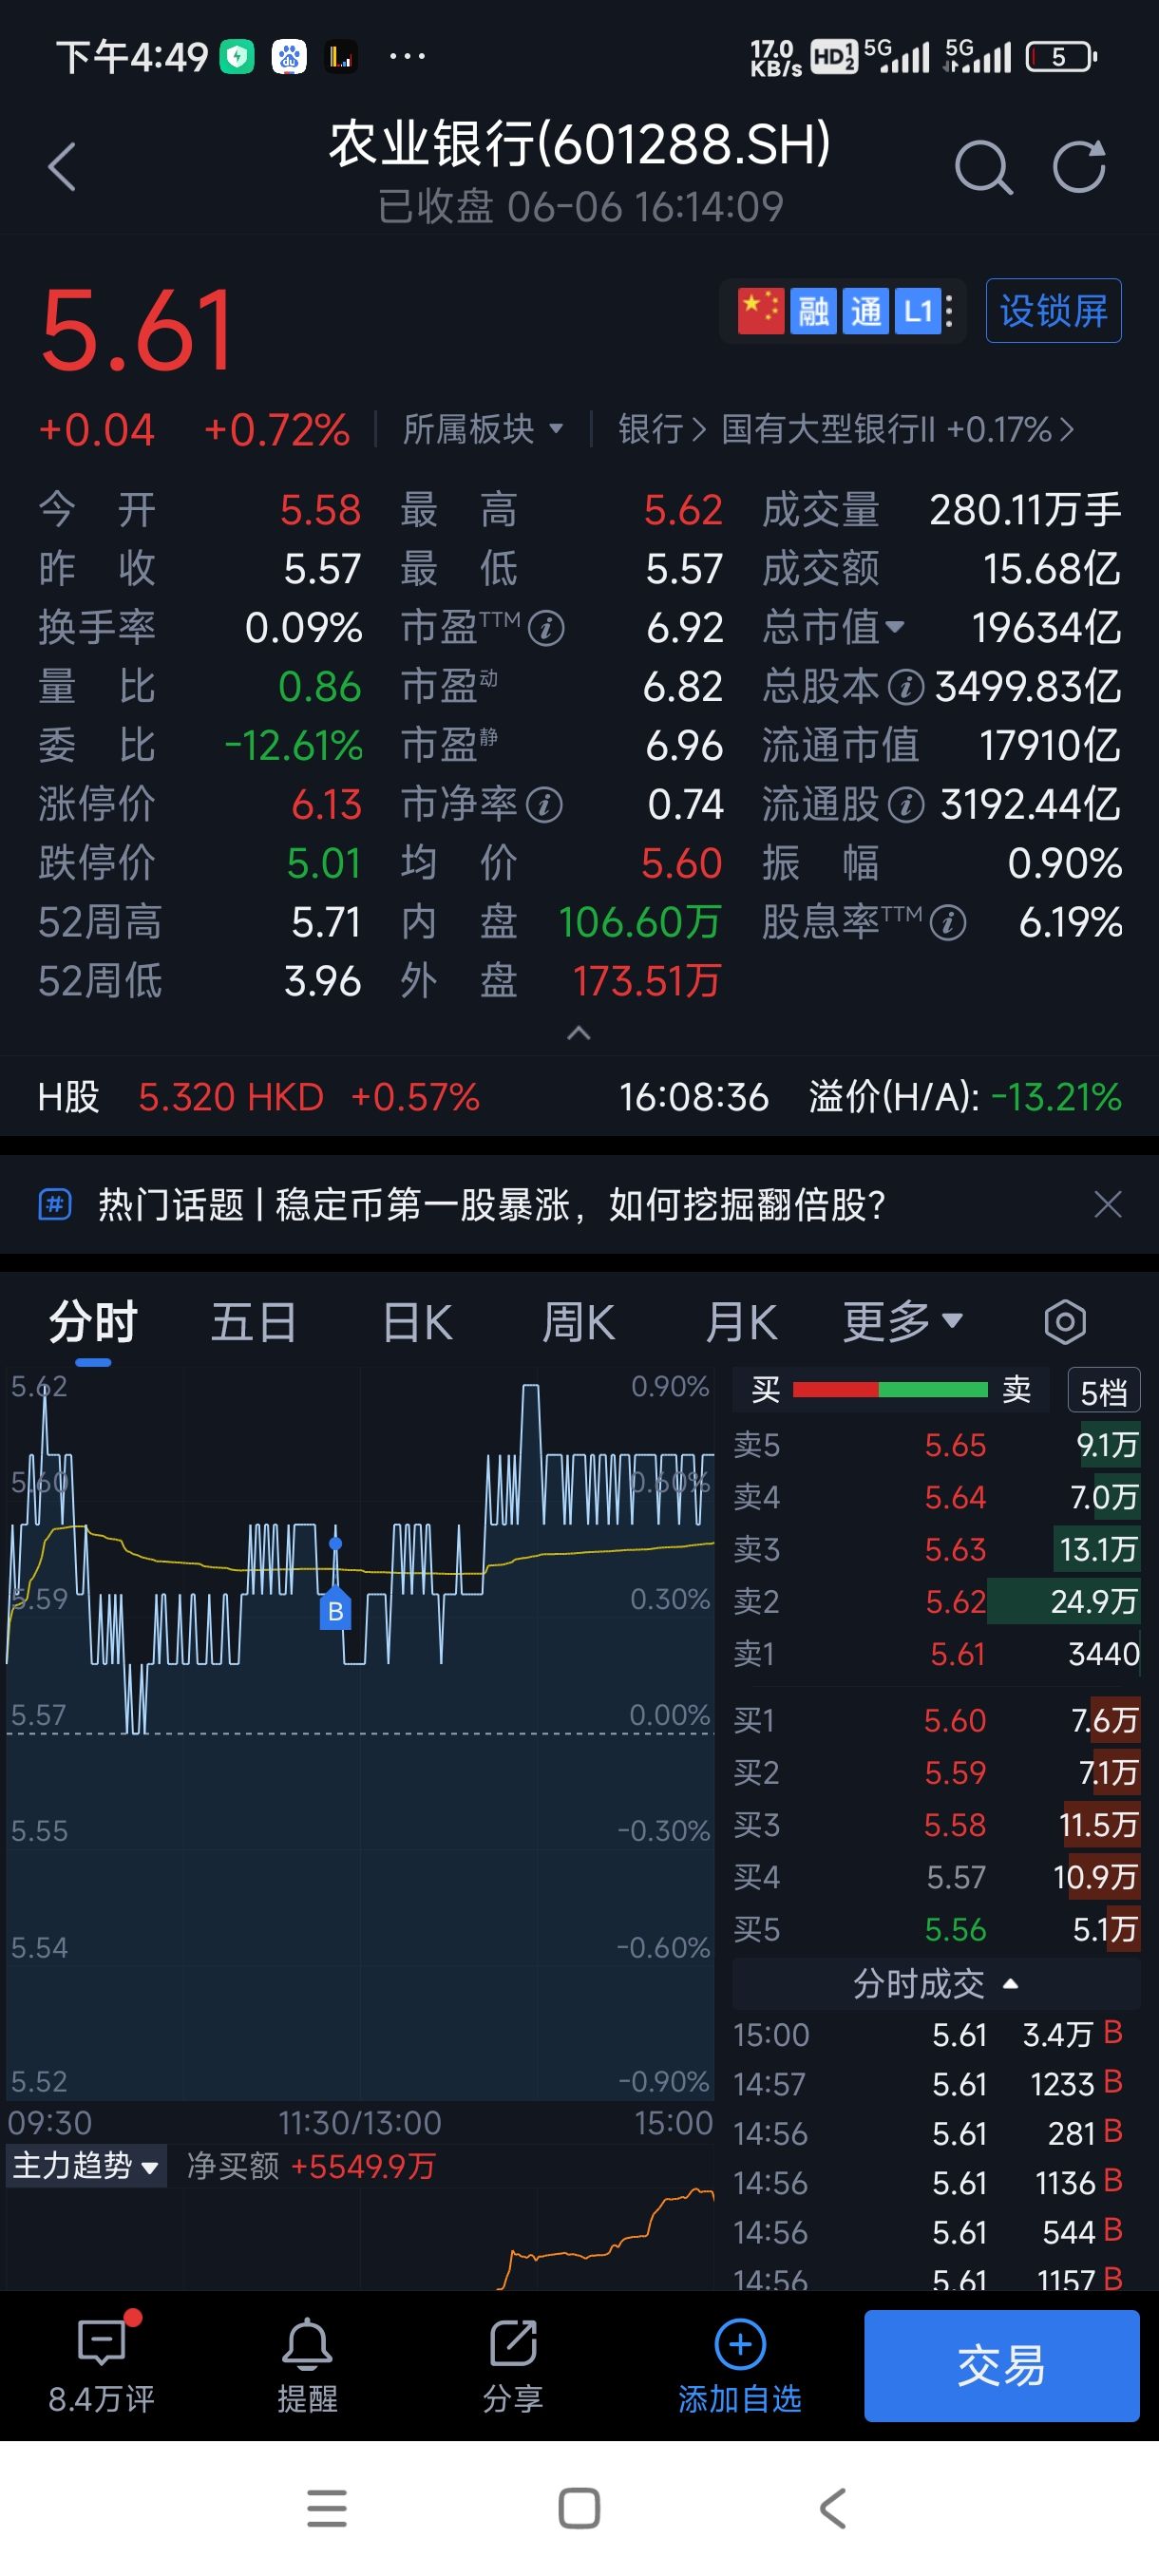Switch to the 日K chart tab
Screen dimensions: 1159x2576
(x=418, y=1322)
